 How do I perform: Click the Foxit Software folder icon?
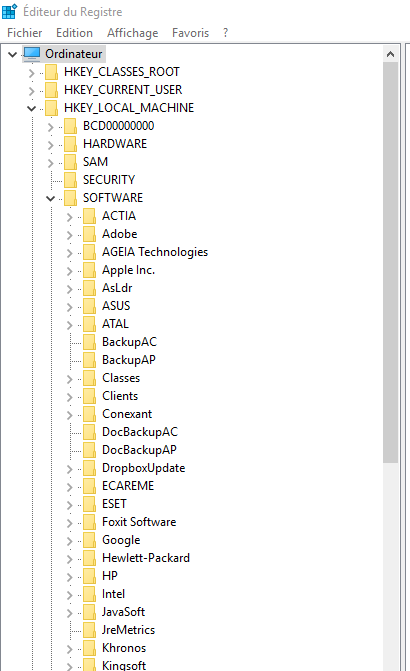point(89,522)
